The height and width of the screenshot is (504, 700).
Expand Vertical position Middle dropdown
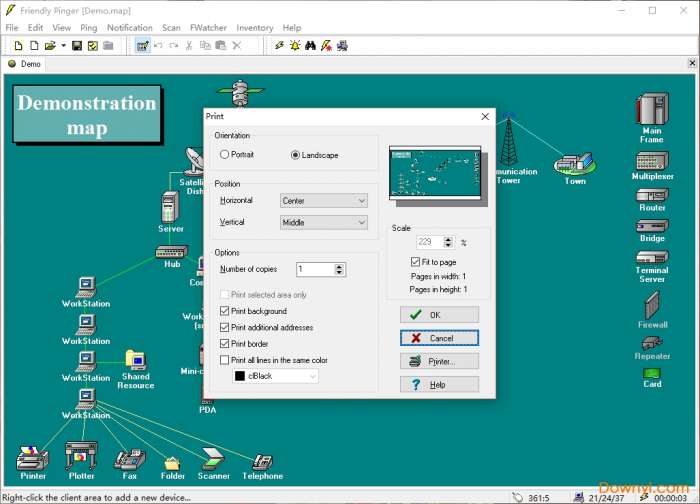(324, 223)
